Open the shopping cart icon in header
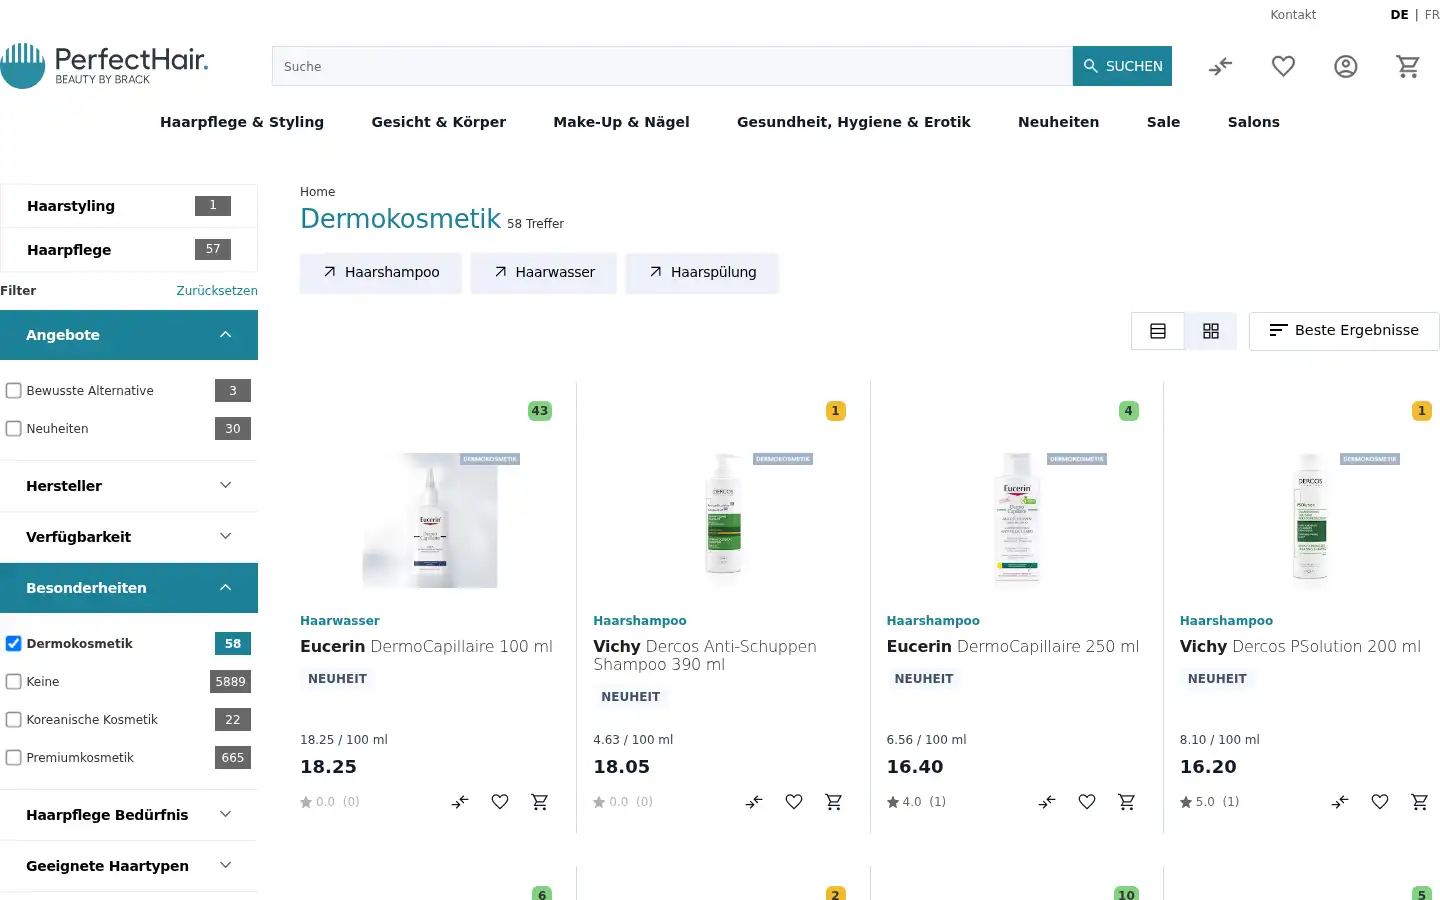 1408,67
